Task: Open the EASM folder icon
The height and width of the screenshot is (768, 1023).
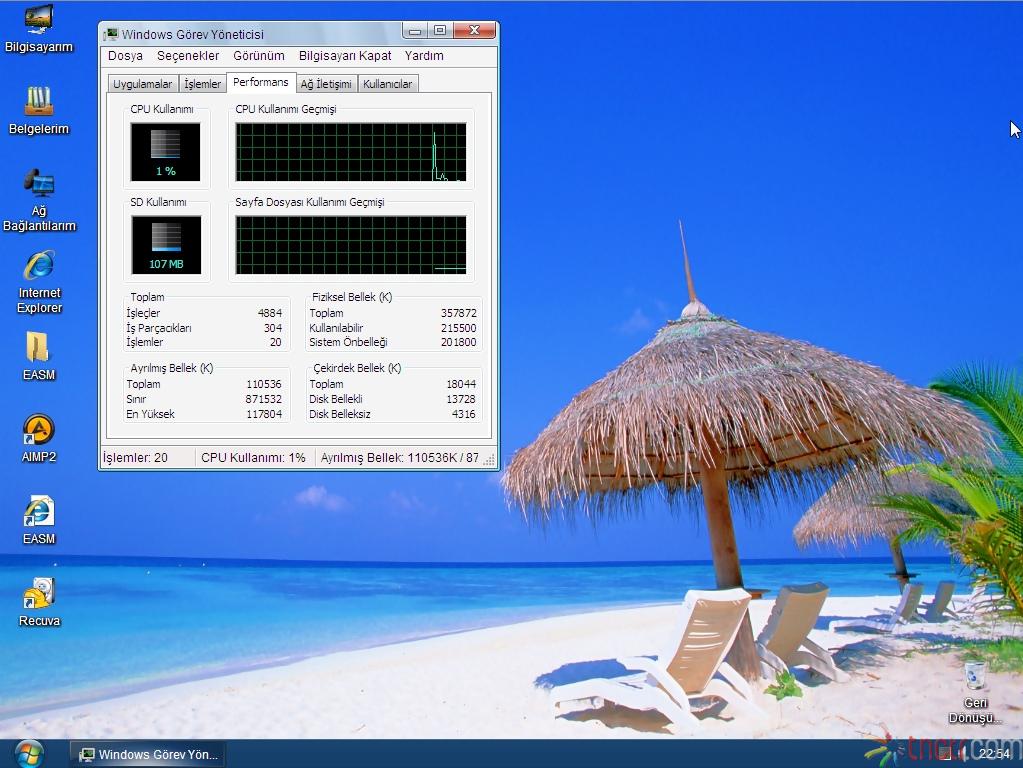Action: point(38,356)
